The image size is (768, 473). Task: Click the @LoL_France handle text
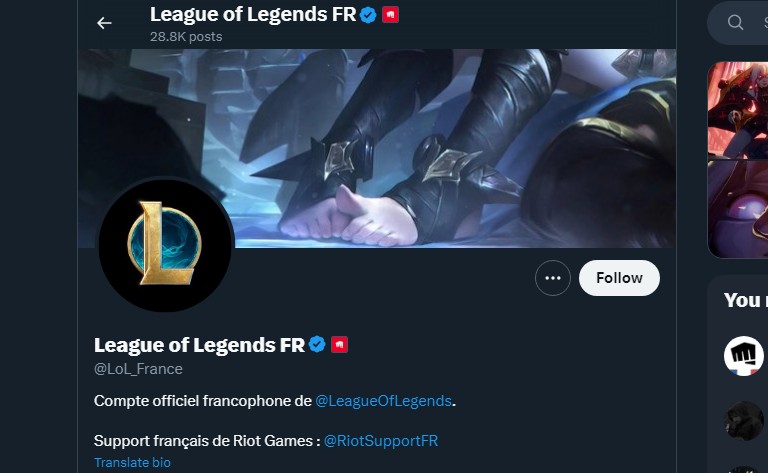[x=138, y=369]
